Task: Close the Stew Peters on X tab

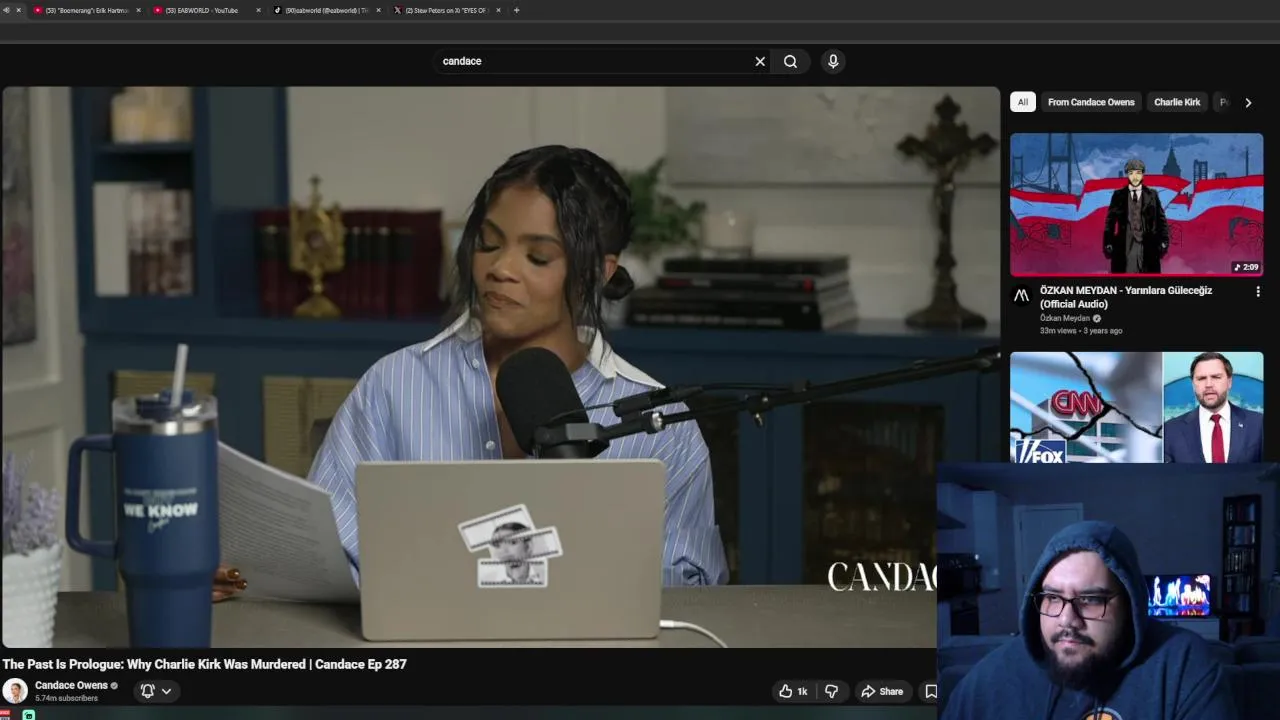Action: (x=498, y=10)
